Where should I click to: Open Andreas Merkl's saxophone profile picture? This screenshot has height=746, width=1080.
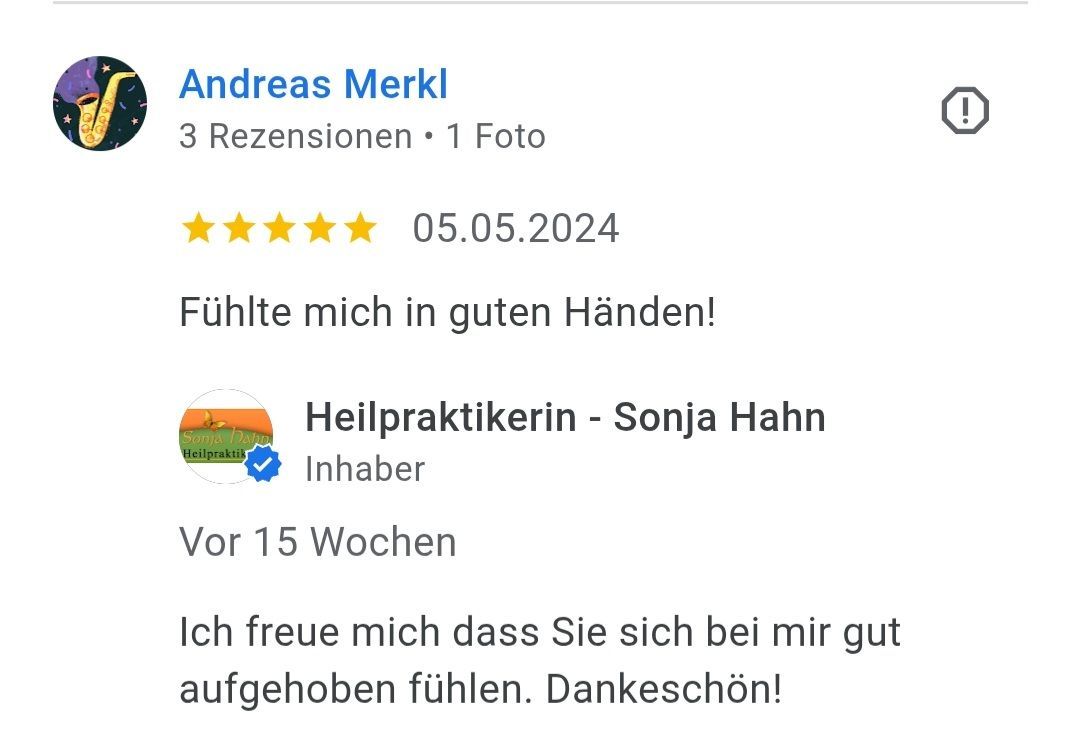[x=100, y=103]
